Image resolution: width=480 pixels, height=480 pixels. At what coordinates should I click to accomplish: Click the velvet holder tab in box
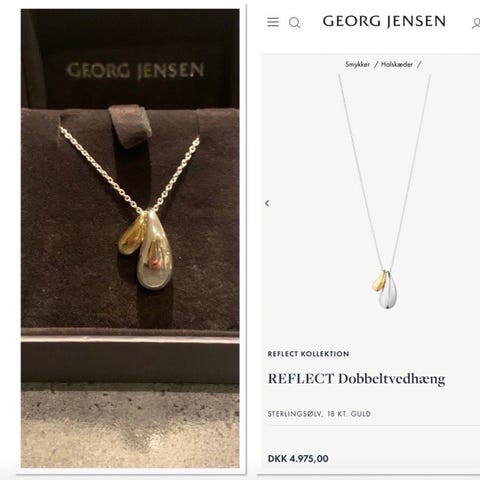[130, 125]
